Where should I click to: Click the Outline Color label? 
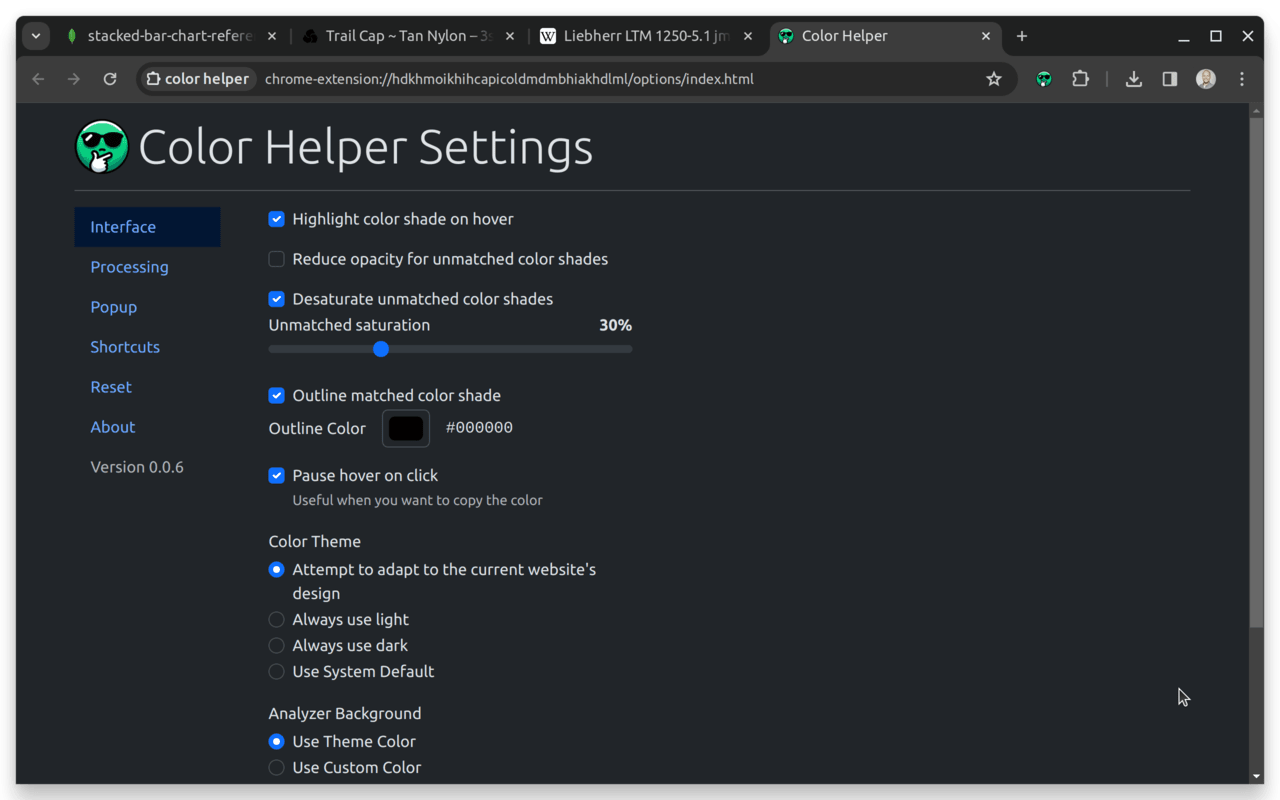[317, 428]
